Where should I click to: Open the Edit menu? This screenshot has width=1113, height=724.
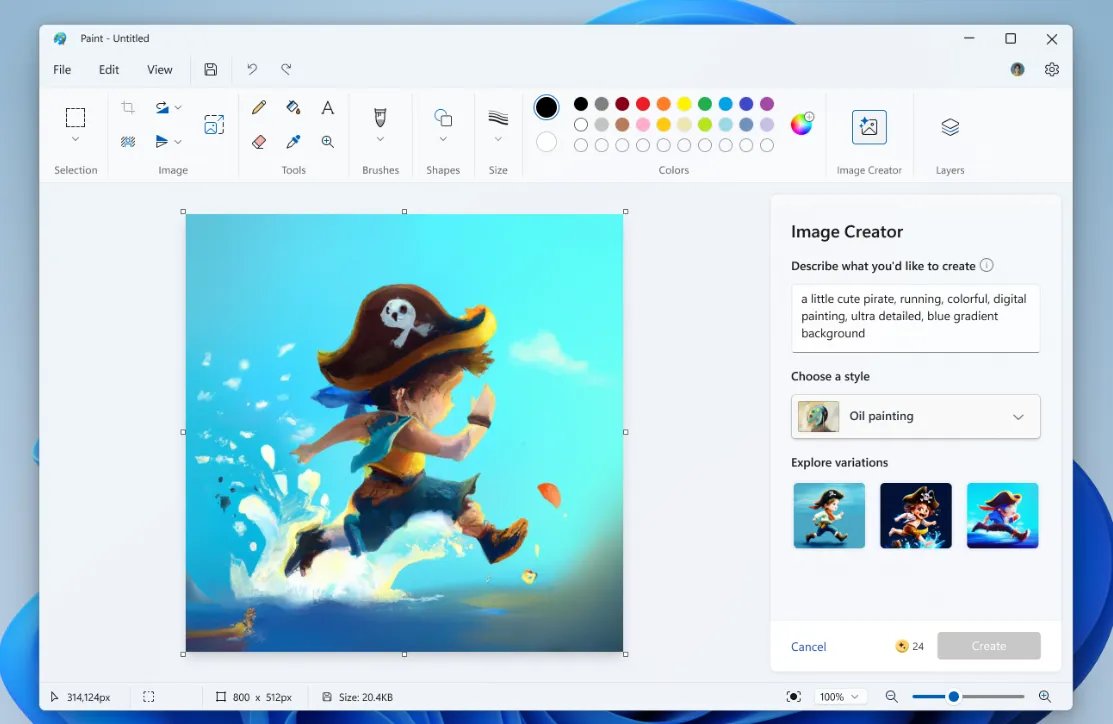click(x=108, y=69)
